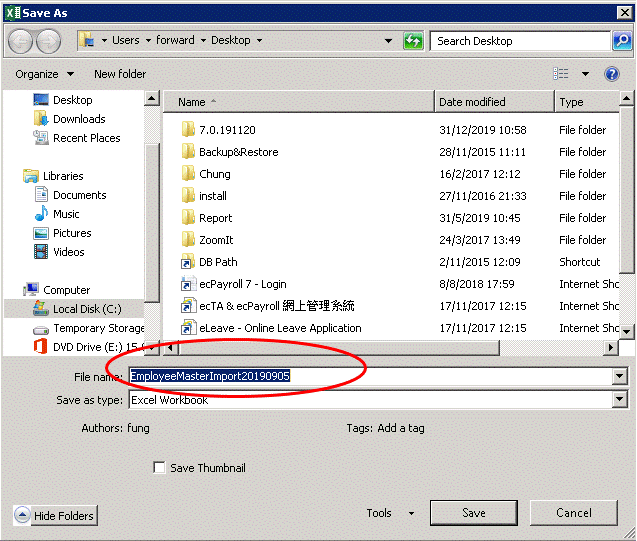Select the DB Path shortcut
The height and width of the screenshot is (541, 637).
tap(218, 262)
